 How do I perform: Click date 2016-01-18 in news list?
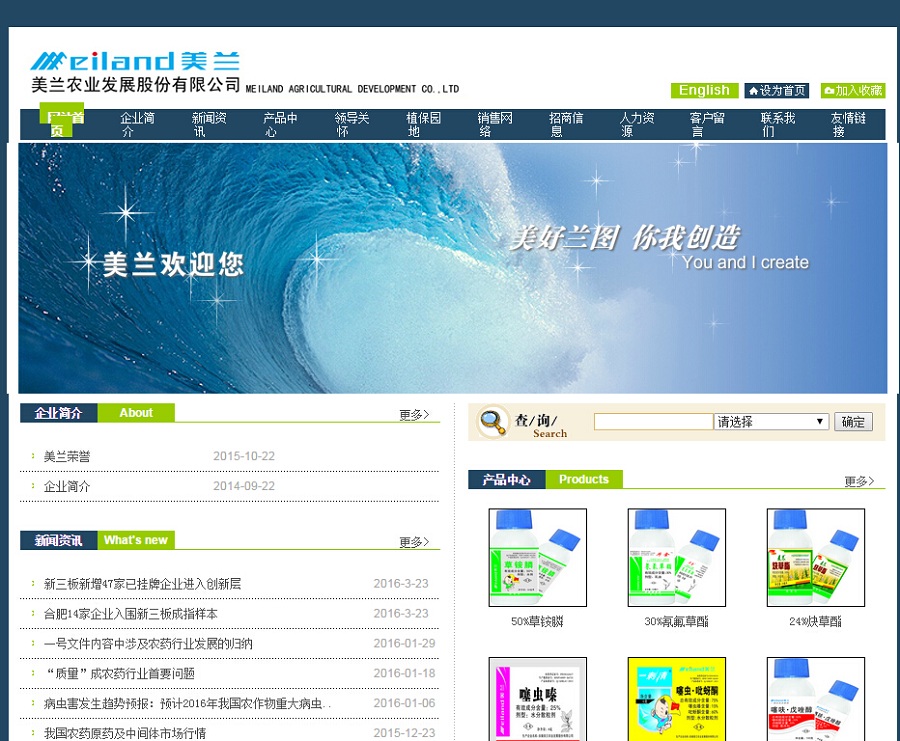(x=405, y=673)
